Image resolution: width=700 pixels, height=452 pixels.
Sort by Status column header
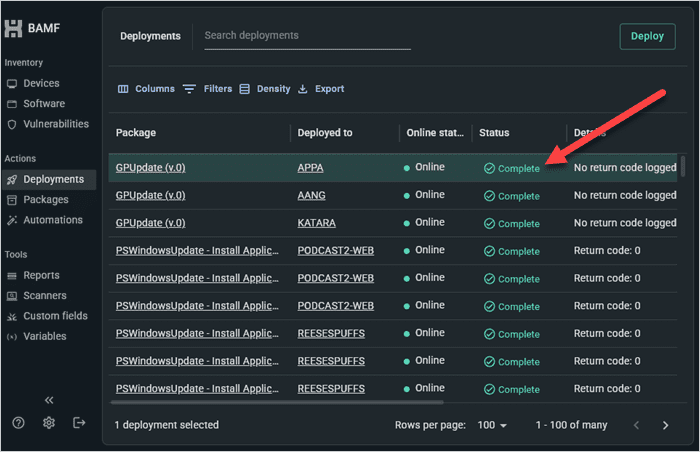(494, 133)
